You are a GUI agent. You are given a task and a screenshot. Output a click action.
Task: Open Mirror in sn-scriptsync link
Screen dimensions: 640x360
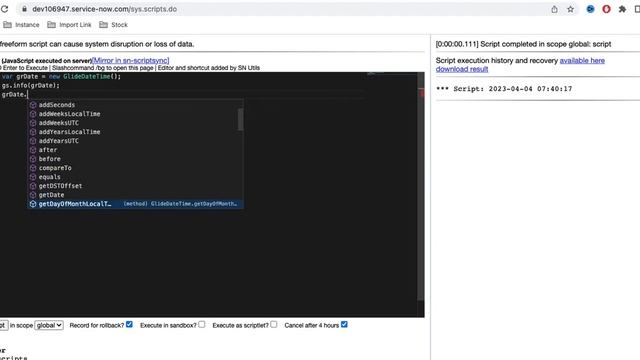pos(130,60)
